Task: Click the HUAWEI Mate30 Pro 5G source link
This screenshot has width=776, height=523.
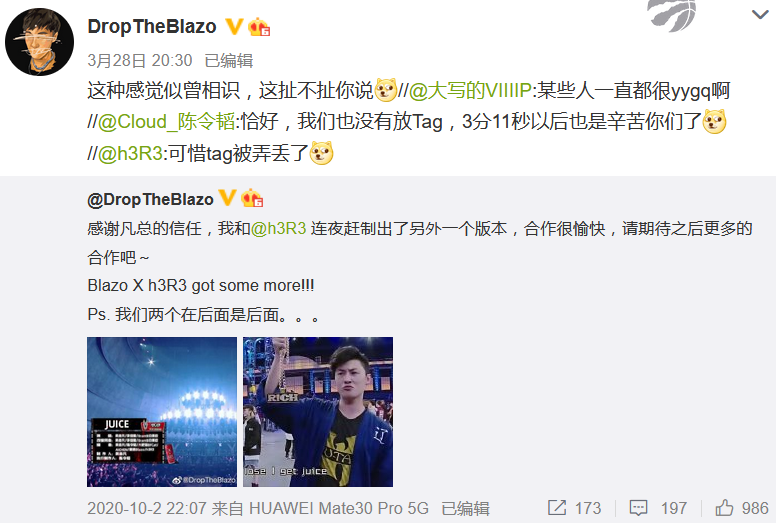Action: tap(339, 508)
